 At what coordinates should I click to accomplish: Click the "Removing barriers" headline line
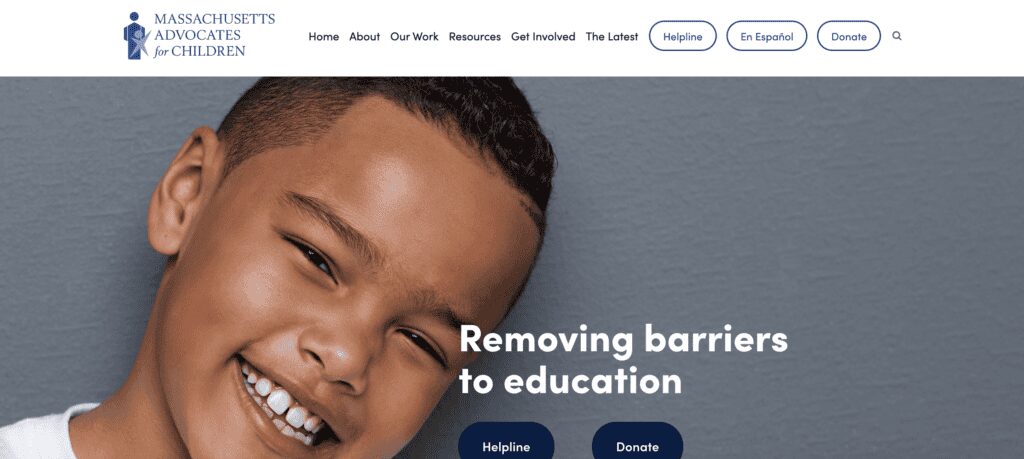pos(623,339)
